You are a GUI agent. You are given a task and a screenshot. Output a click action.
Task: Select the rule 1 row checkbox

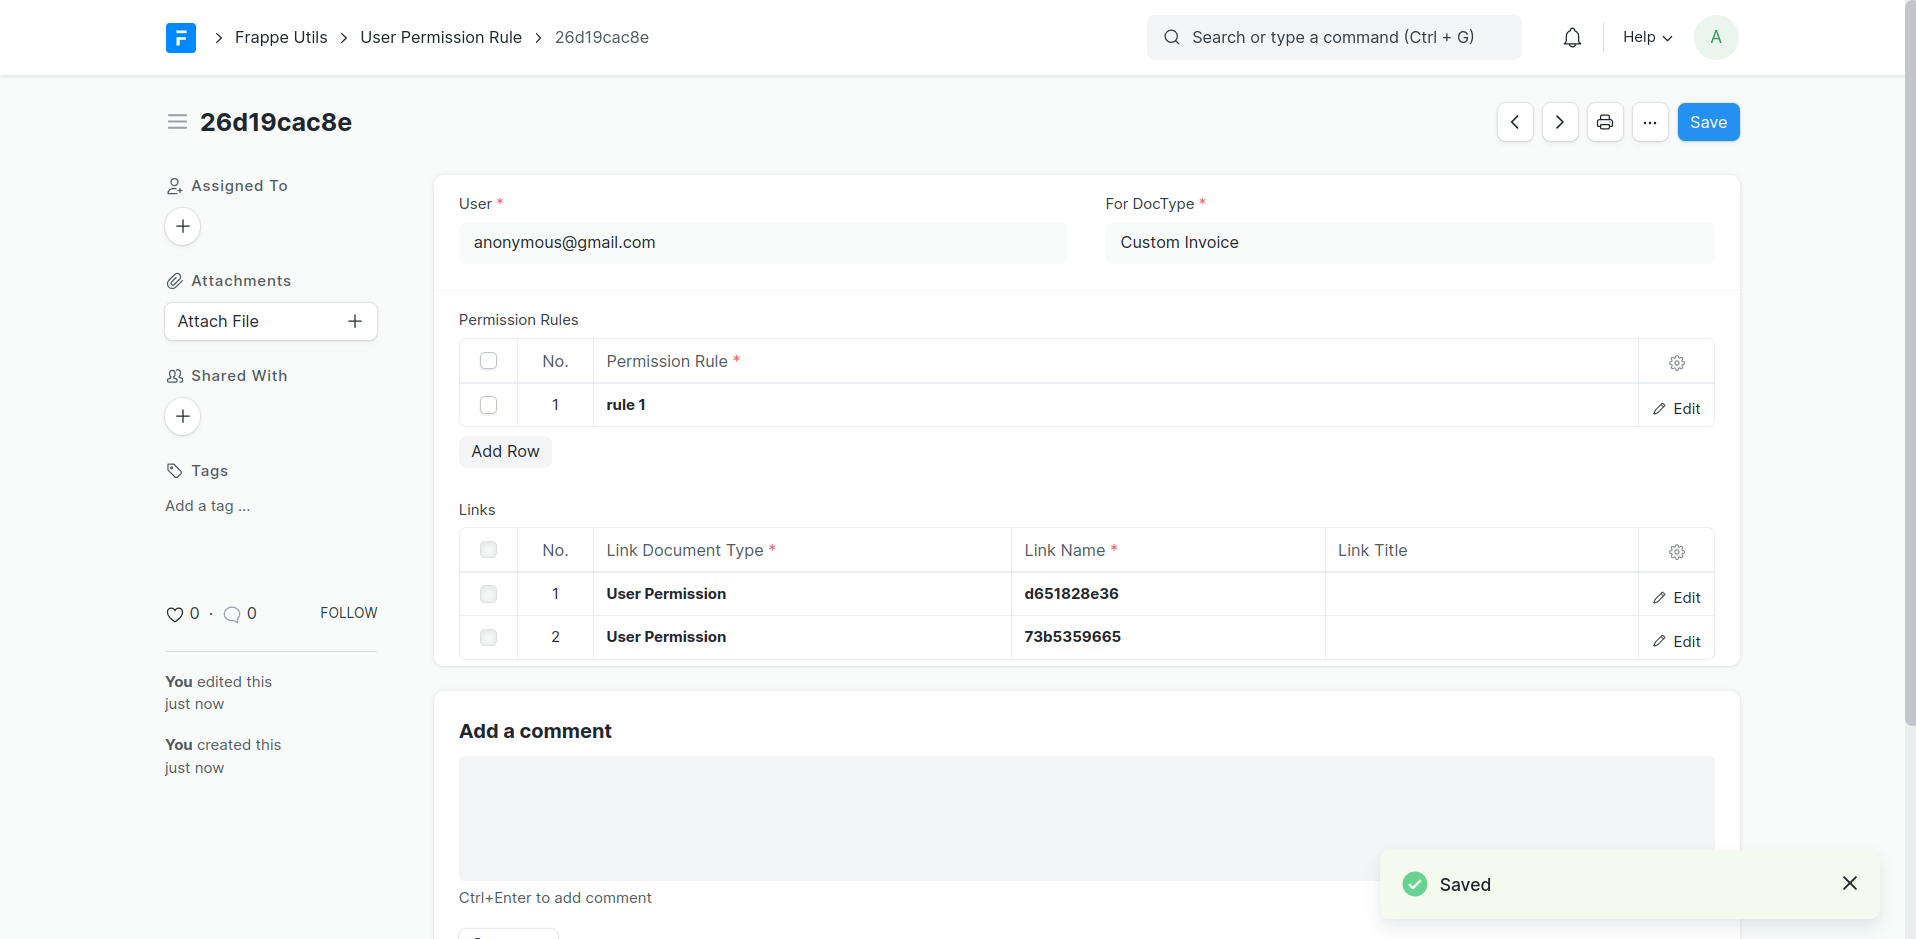tap(488, 405)
